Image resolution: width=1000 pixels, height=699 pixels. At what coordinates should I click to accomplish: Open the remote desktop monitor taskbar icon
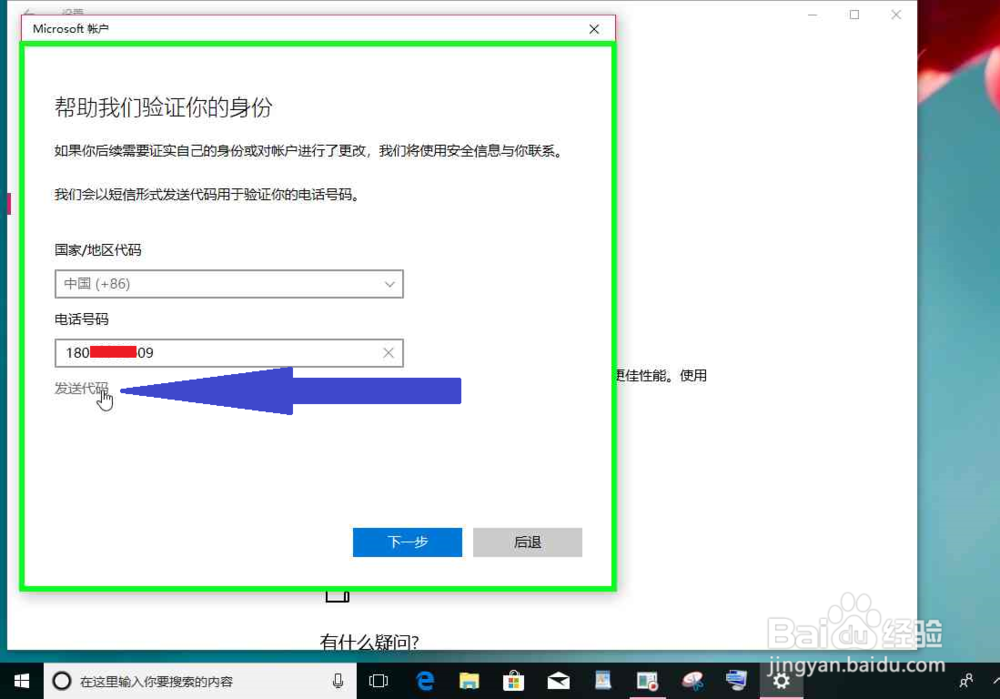tap(736, 680)
